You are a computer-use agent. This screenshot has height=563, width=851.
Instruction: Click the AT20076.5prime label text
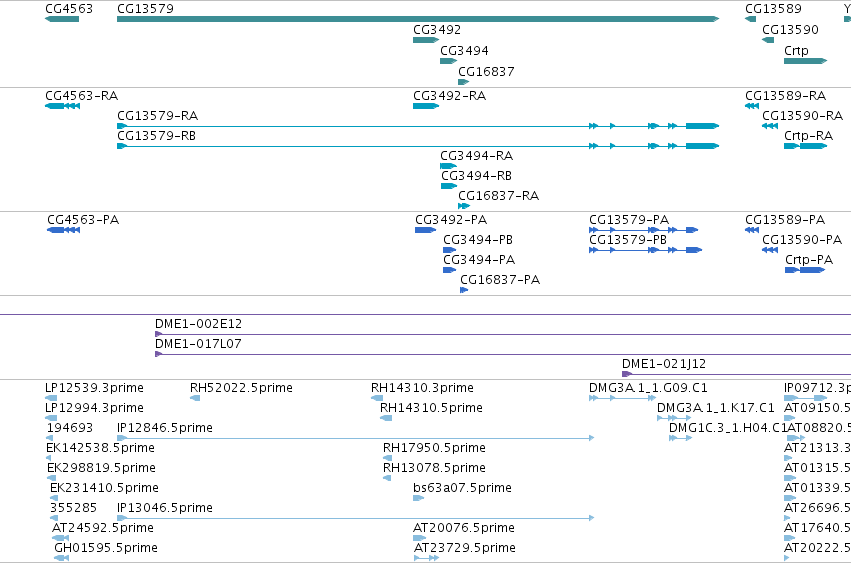[463, 528]
